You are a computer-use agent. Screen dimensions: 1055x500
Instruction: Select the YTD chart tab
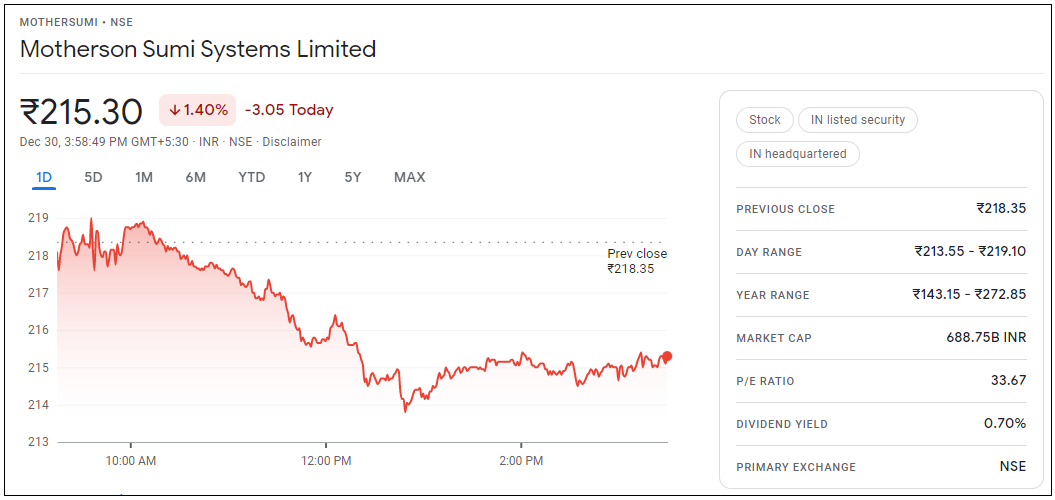[x=252, y=178]
